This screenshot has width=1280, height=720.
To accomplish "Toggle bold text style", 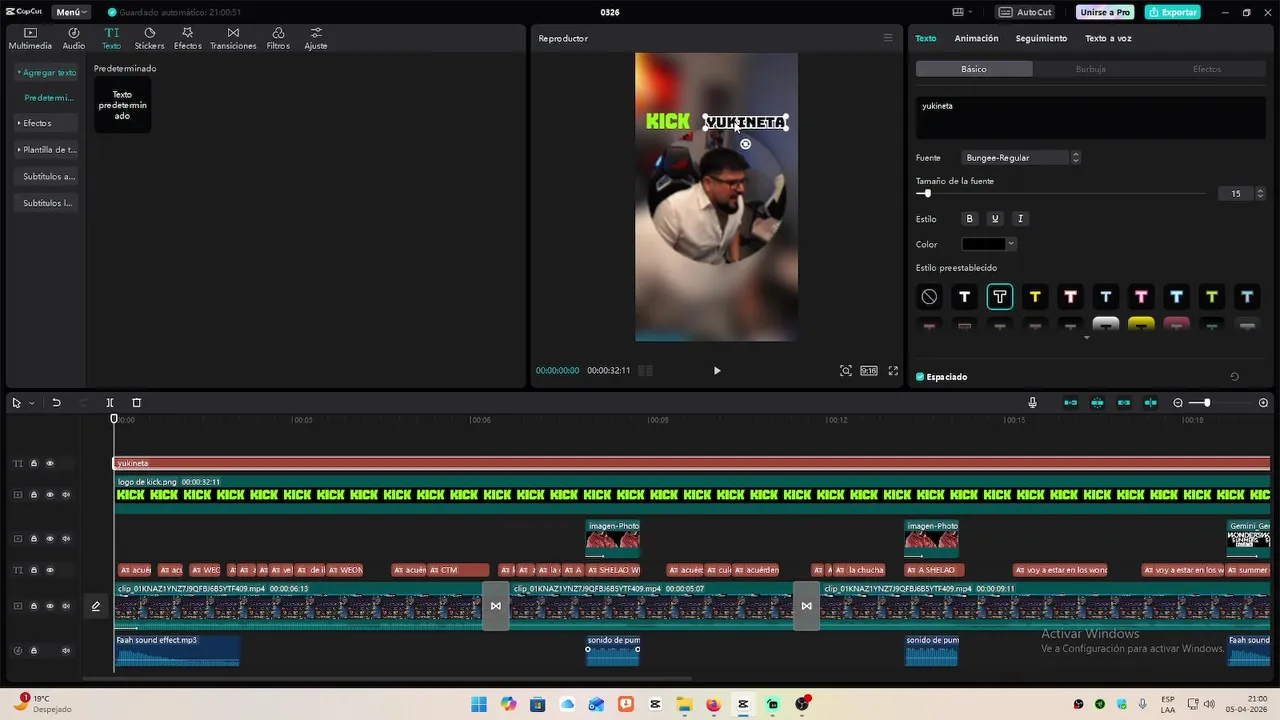I will (x=969, y=219).
